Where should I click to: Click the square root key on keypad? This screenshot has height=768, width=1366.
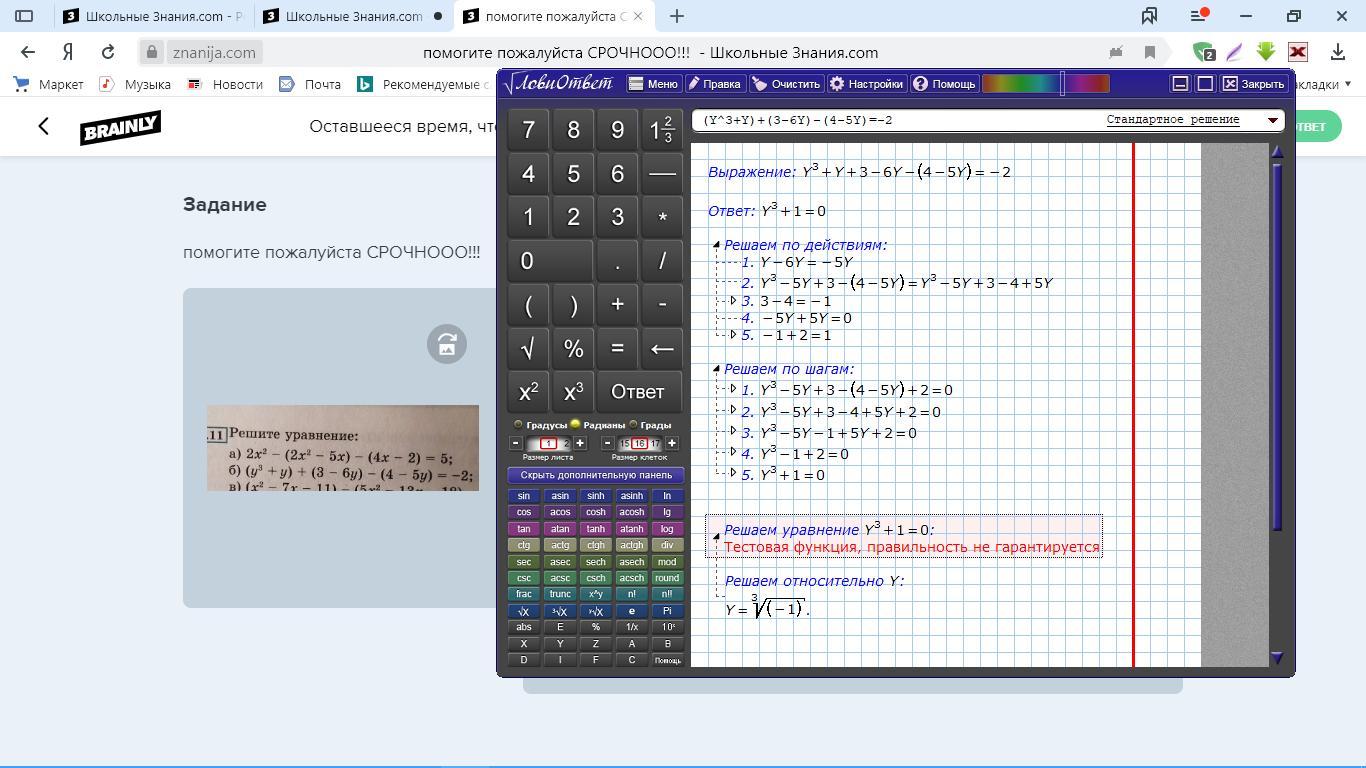click(528, 348)
